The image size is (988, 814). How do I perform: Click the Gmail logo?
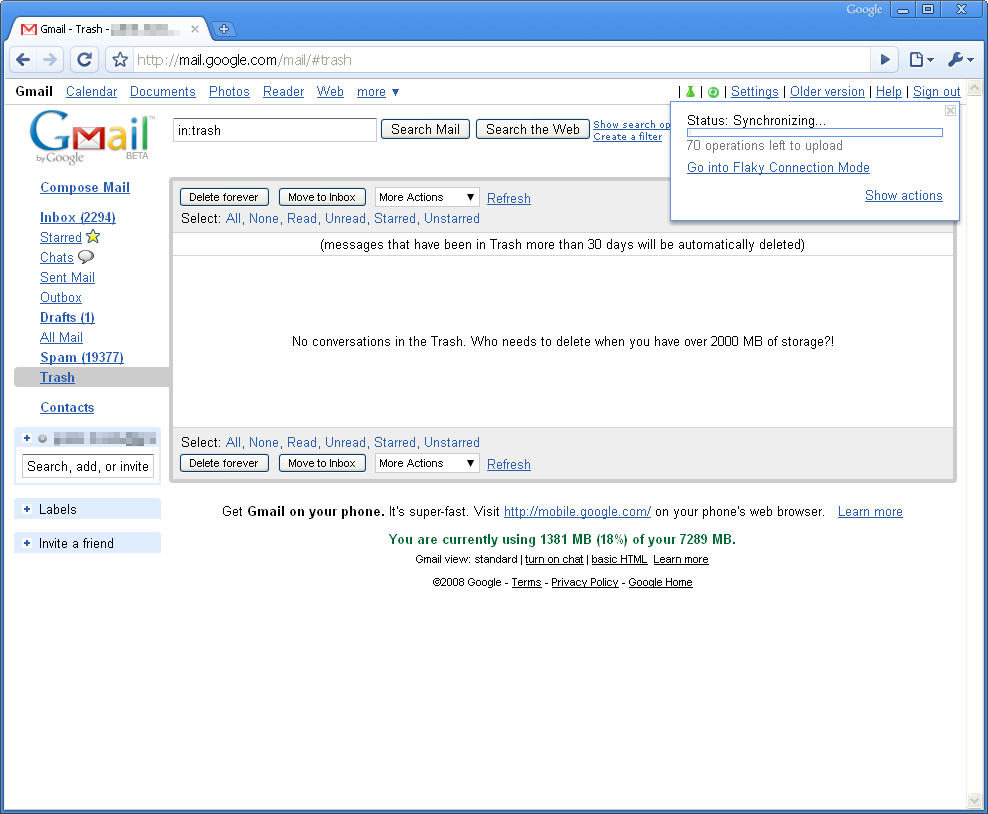click(x=92, y=137)
